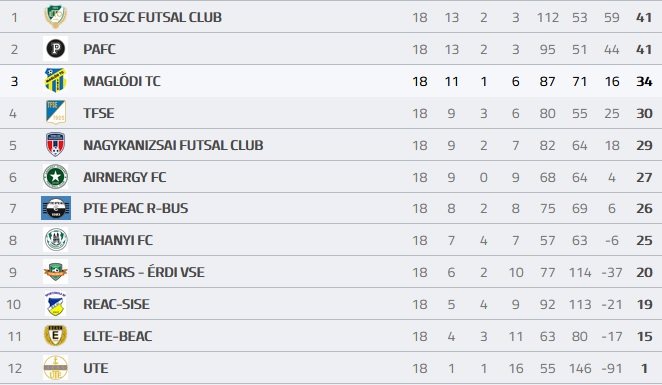662x385 pixels.
Task: Click the PAFC black circle logo
Action: coord(55,49)
